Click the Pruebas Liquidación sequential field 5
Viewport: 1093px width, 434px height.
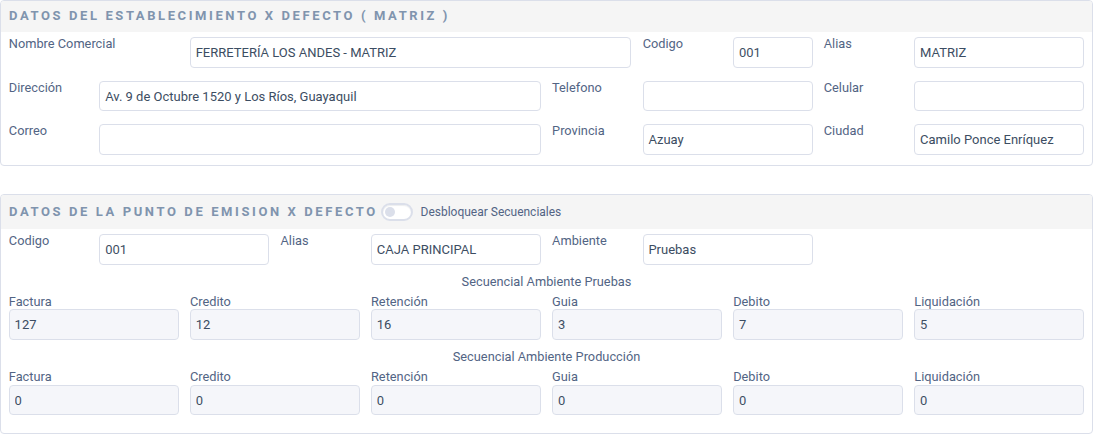point(998,325)
